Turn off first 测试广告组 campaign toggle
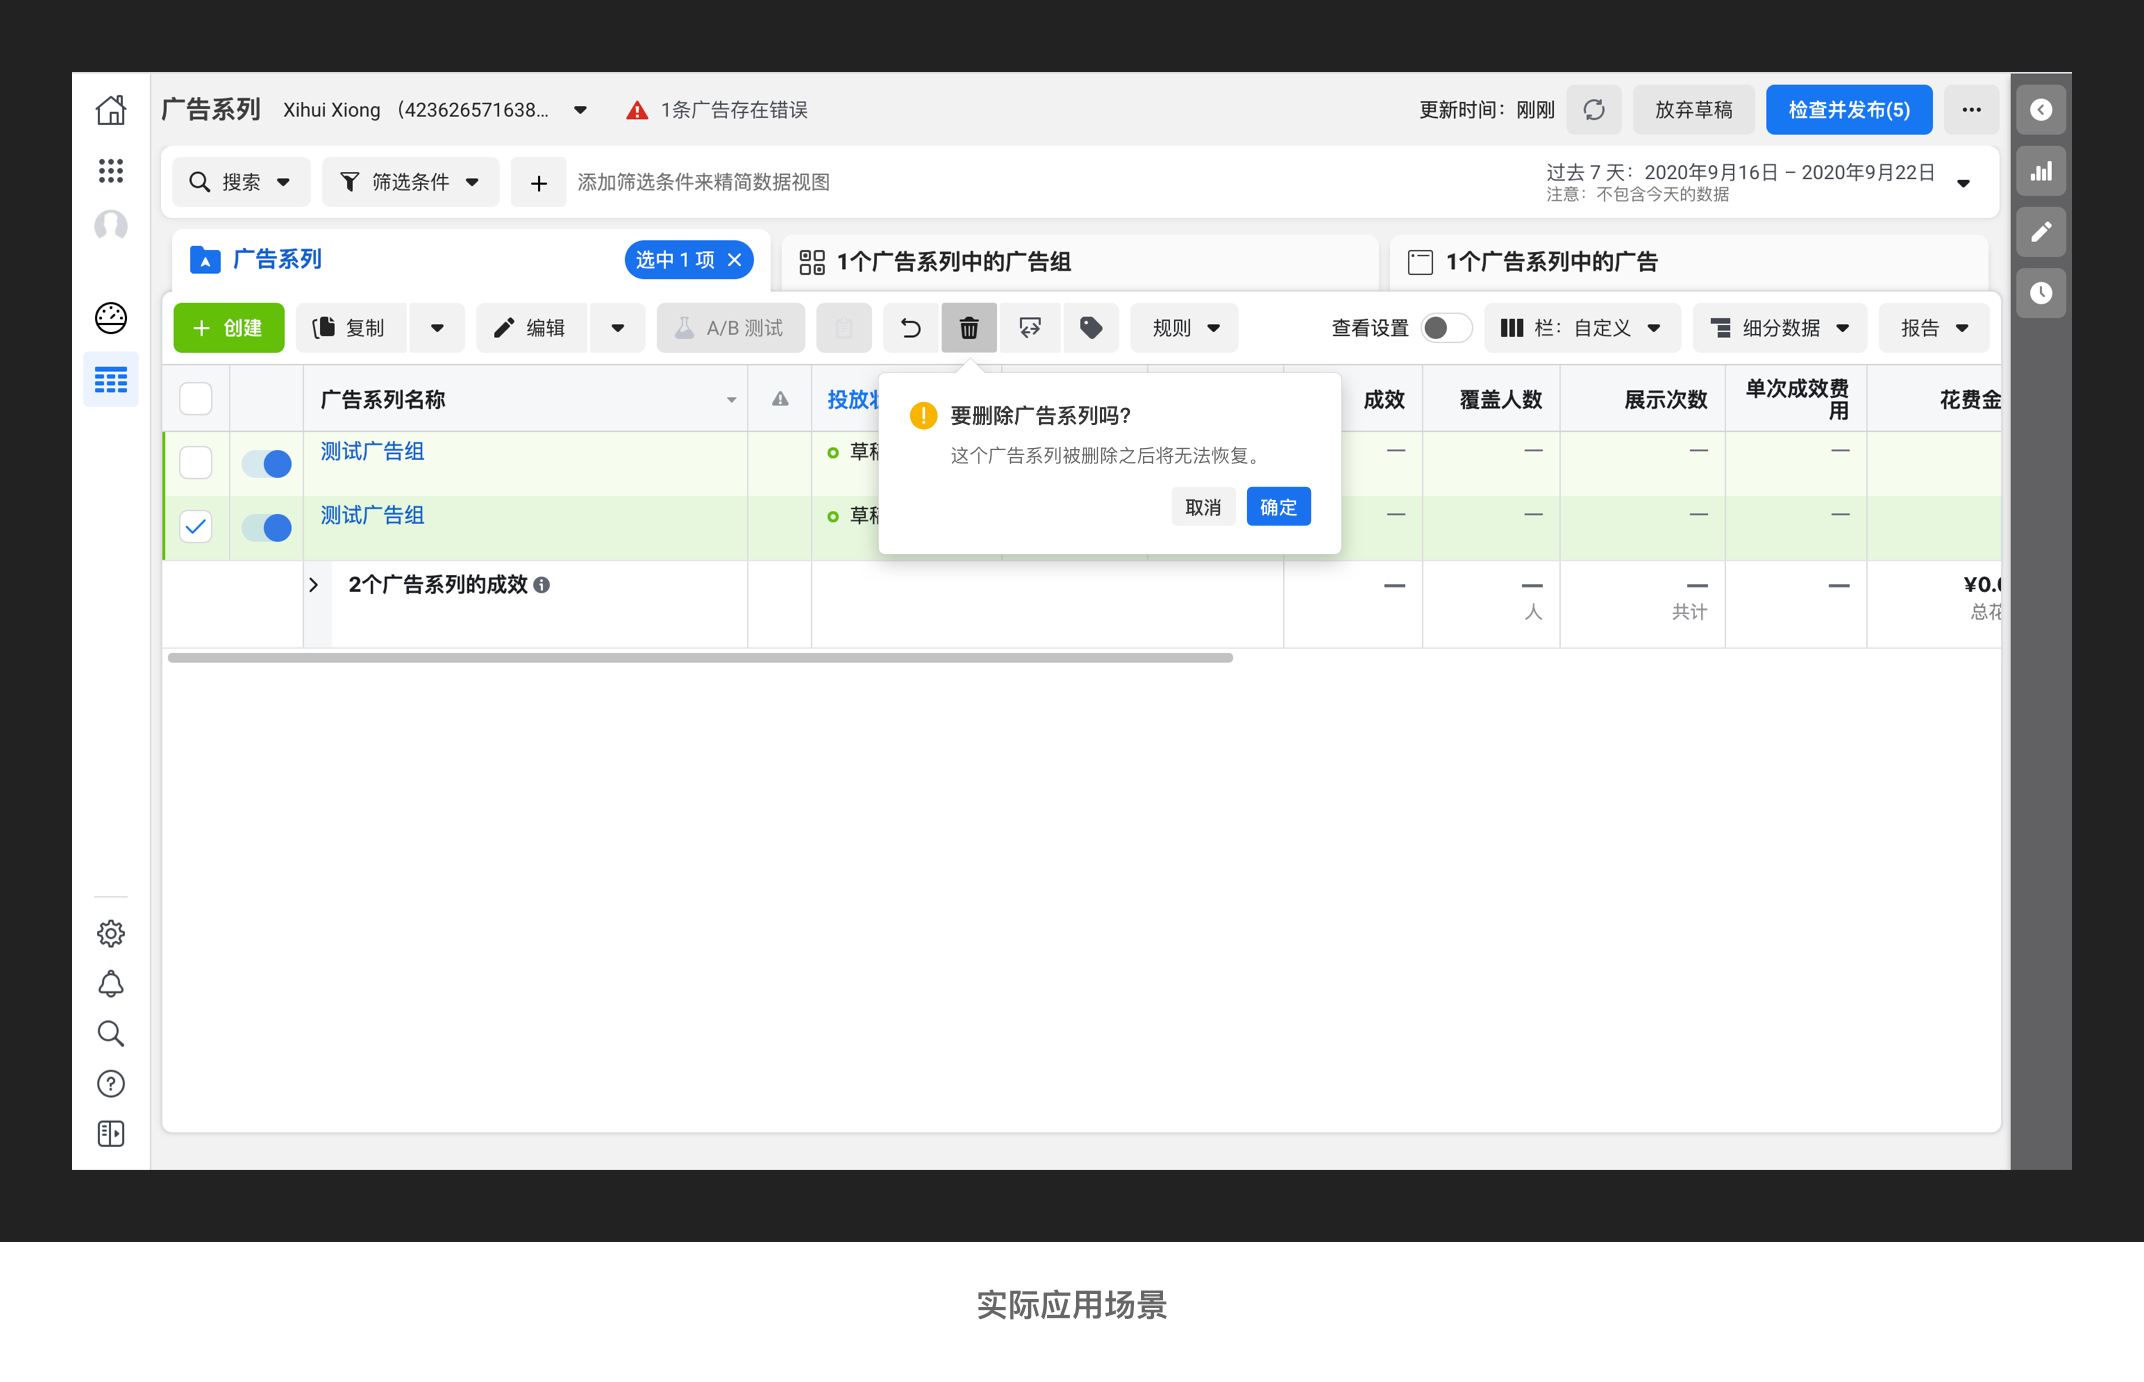The image size is (2144, 1382). (267, 463)
